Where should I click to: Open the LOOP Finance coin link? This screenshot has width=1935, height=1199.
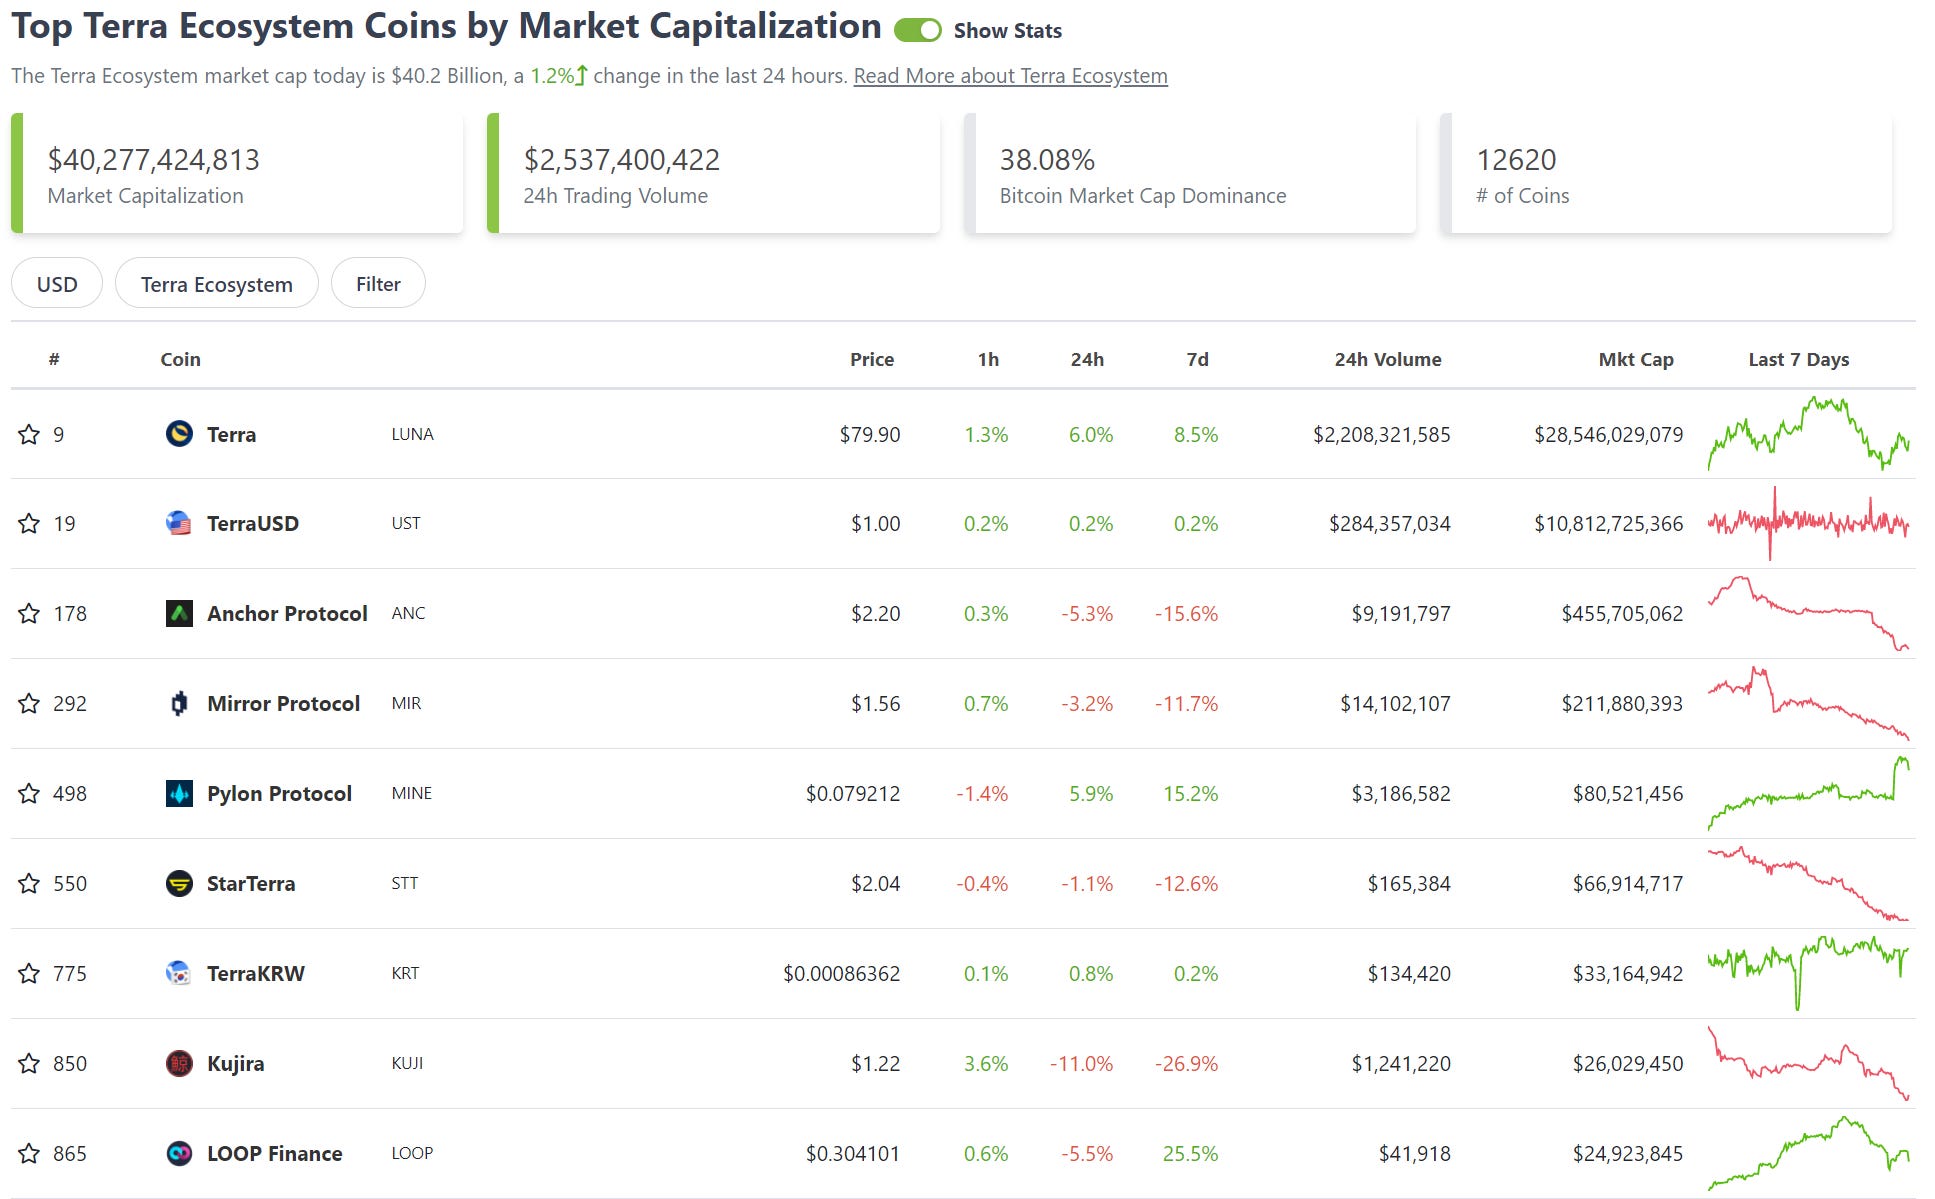pos(274,1153)
